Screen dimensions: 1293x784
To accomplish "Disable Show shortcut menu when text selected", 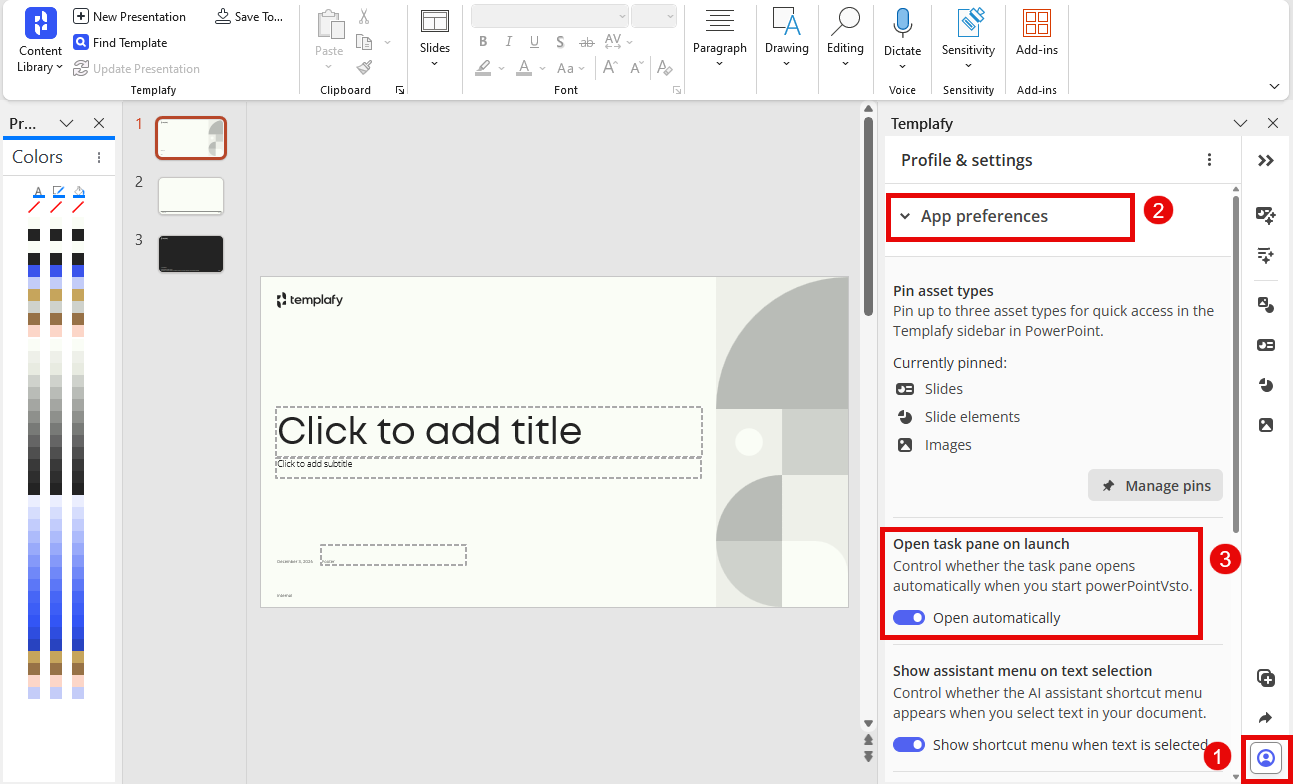I will 909,744.
